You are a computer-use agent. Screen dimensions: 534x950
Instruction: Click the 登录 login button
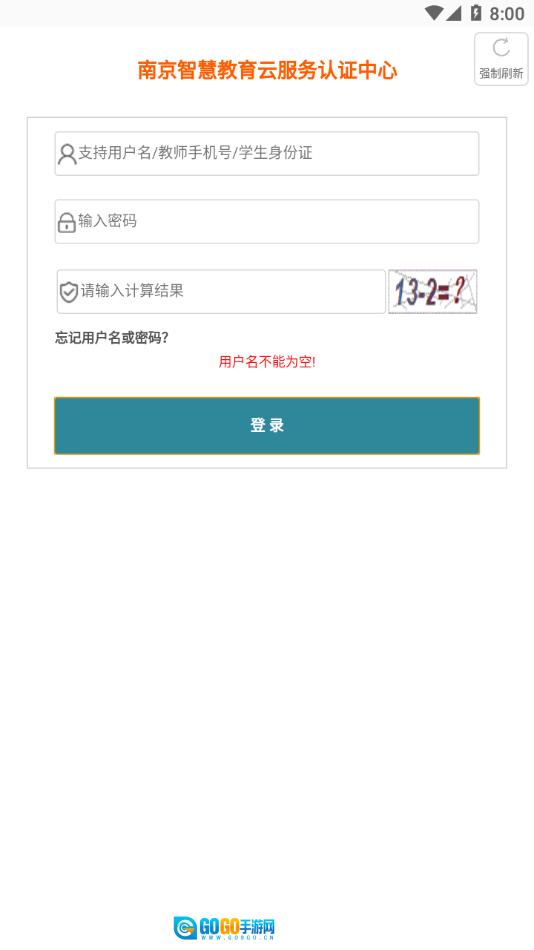[x=267, y=425]
